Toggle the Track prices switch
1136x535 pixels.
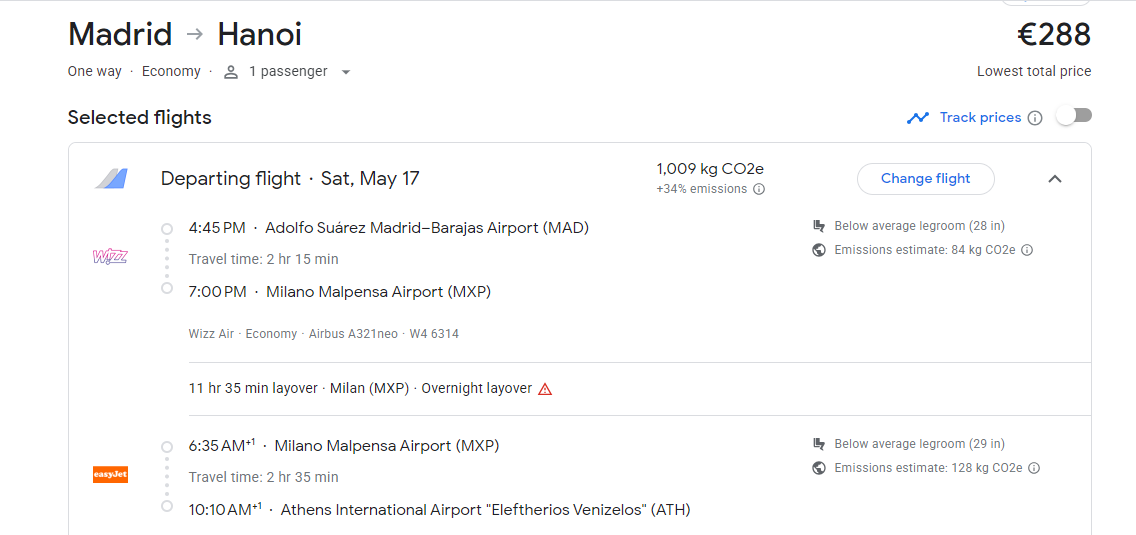click(x=1073, y=116)
